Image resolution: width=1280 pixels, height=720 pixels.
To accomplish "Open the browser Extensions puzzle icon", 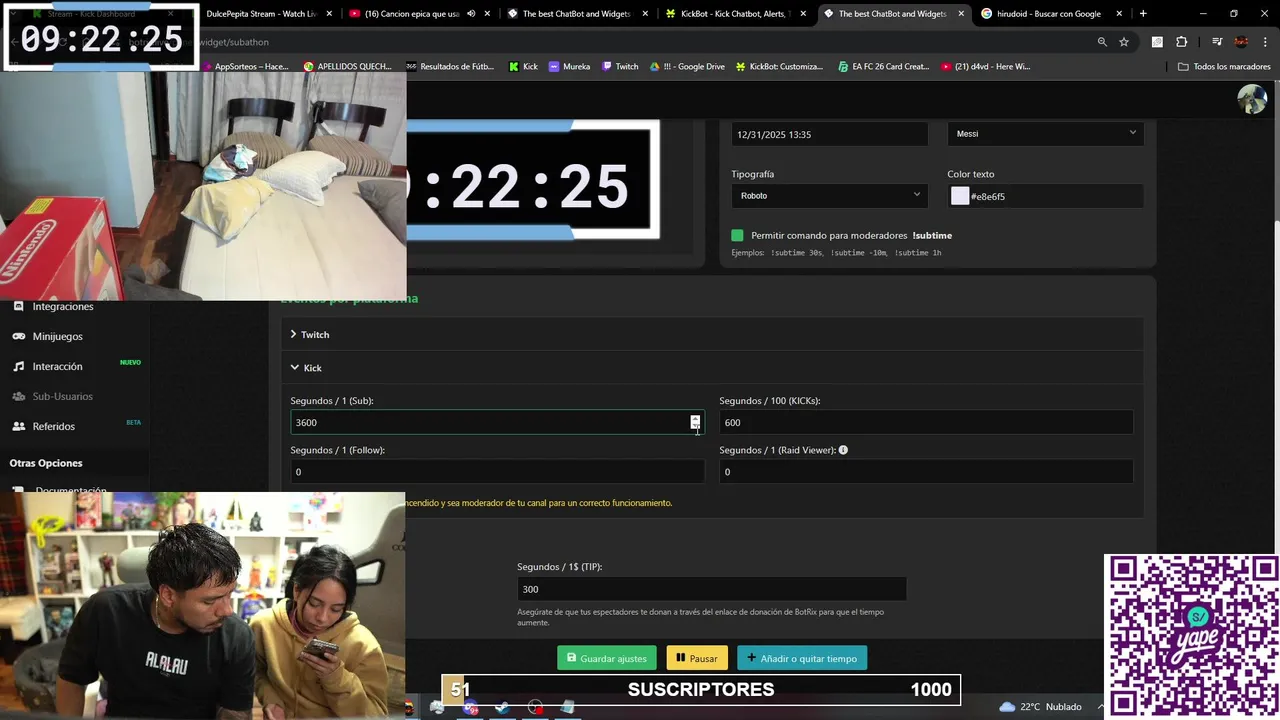I will pos(1181,42).
